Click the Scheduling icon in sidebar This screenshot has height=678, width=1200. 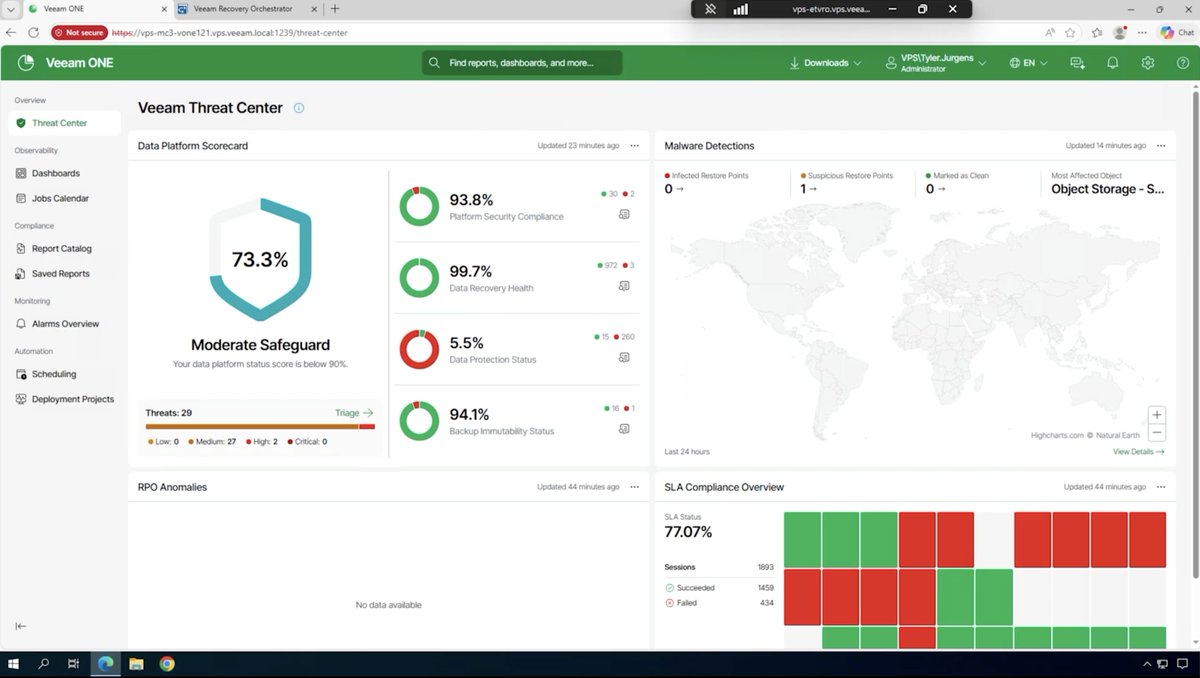(x=21, y=374)
